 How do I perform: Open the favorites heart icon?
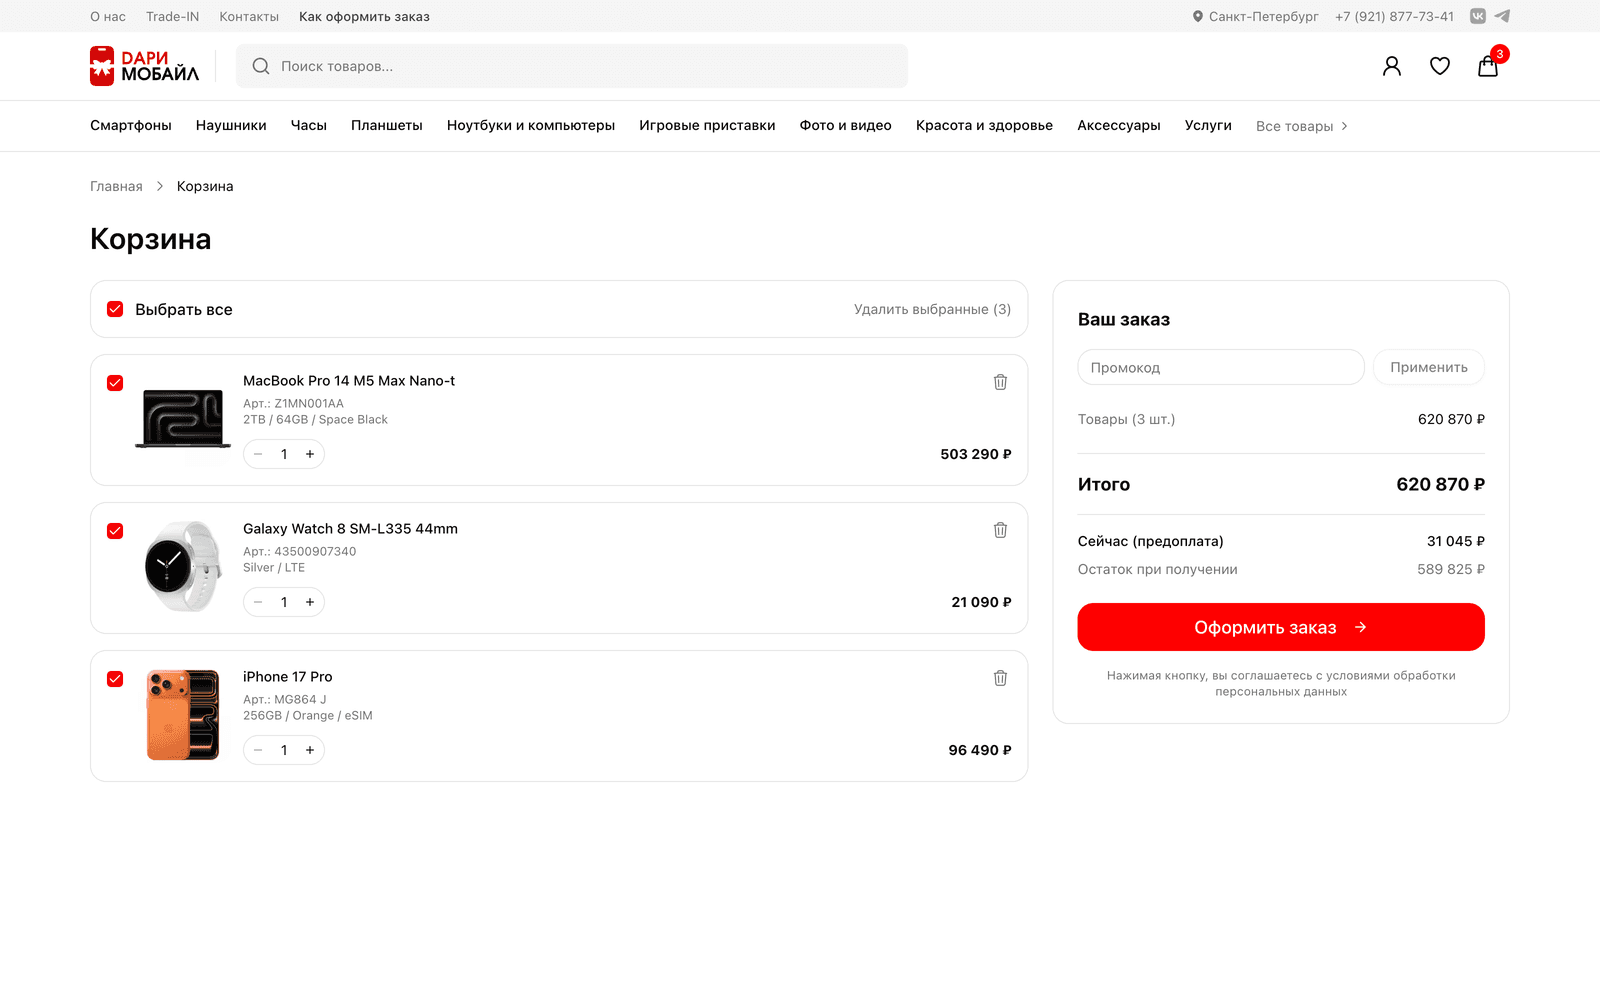pos(1440,66)
